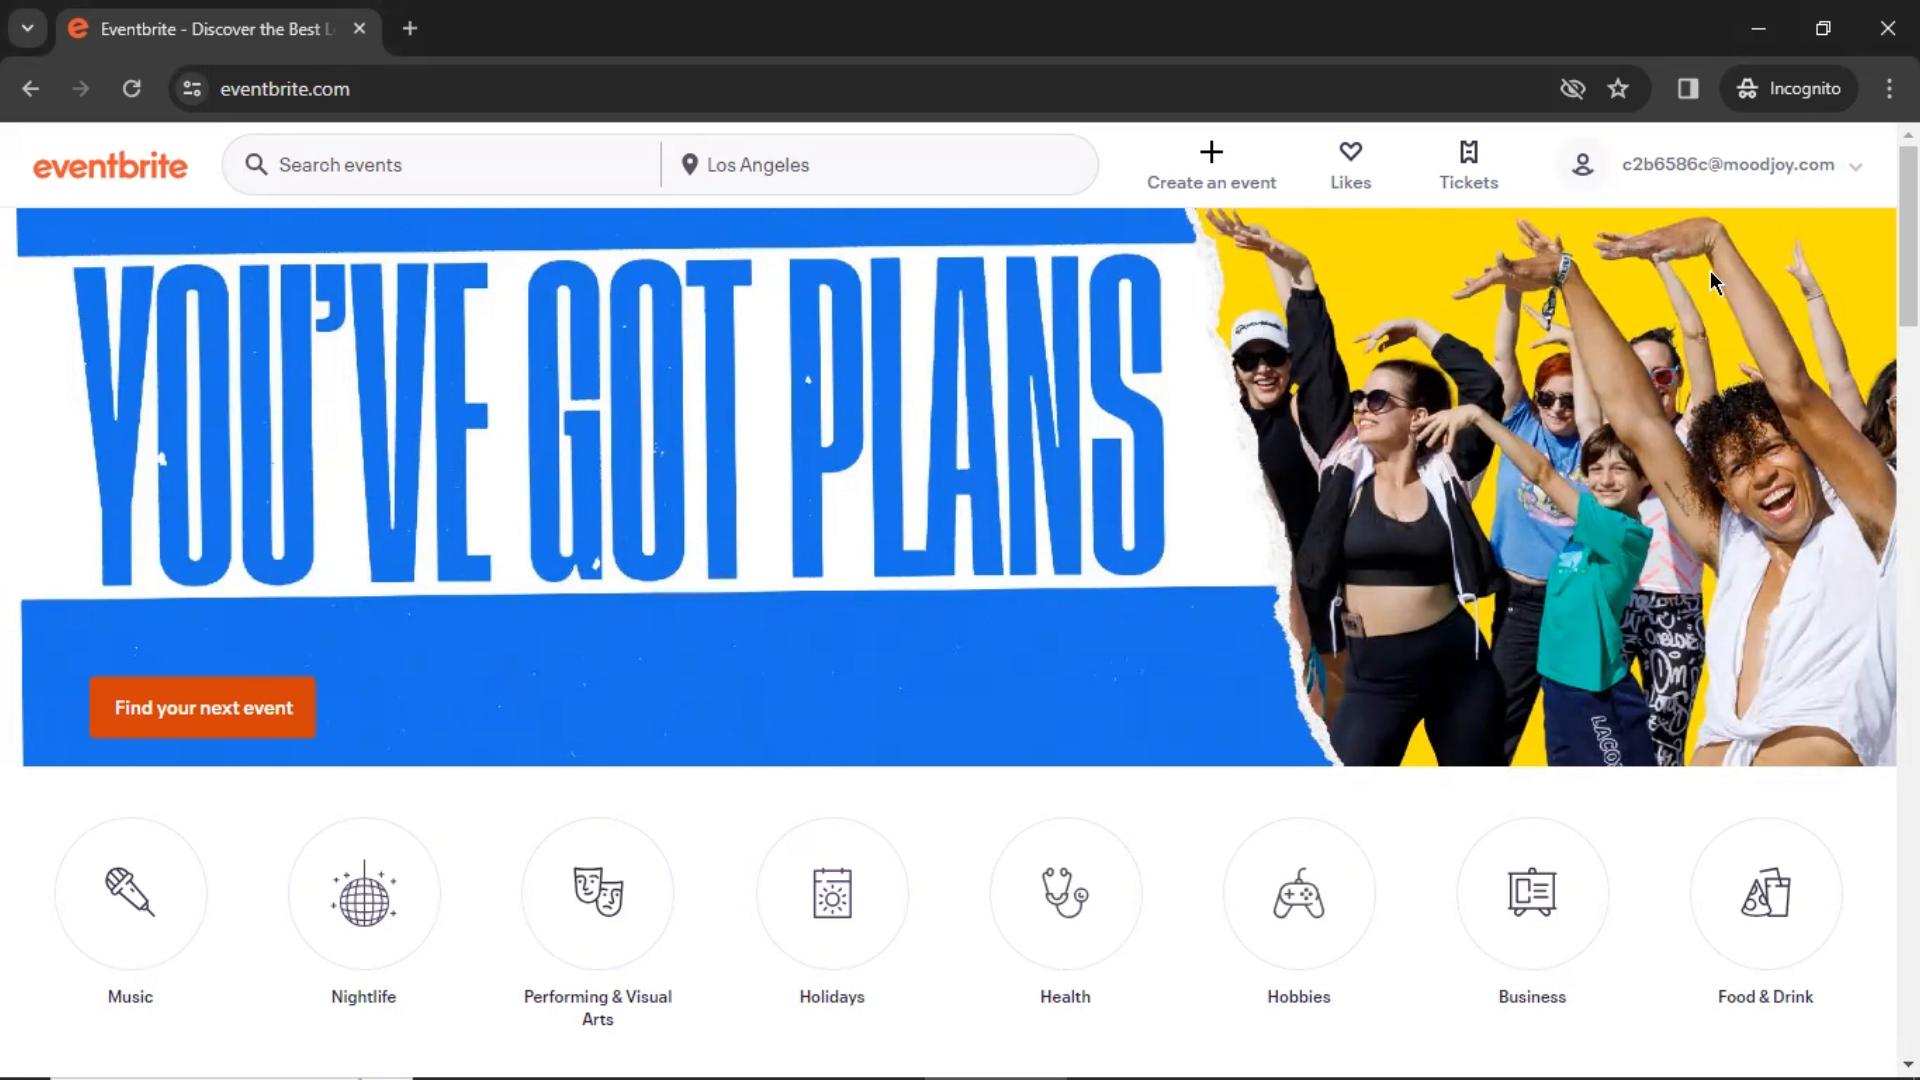Image resolution: width=1920 pixels, height=1080 pixels.
Task: Click the Holidays category icon
Action: click(x=831, y=894)
